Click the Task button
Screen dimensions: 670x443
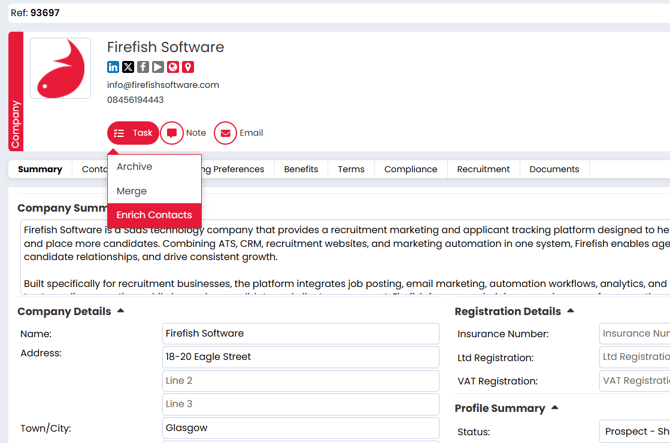pos(133,133)
